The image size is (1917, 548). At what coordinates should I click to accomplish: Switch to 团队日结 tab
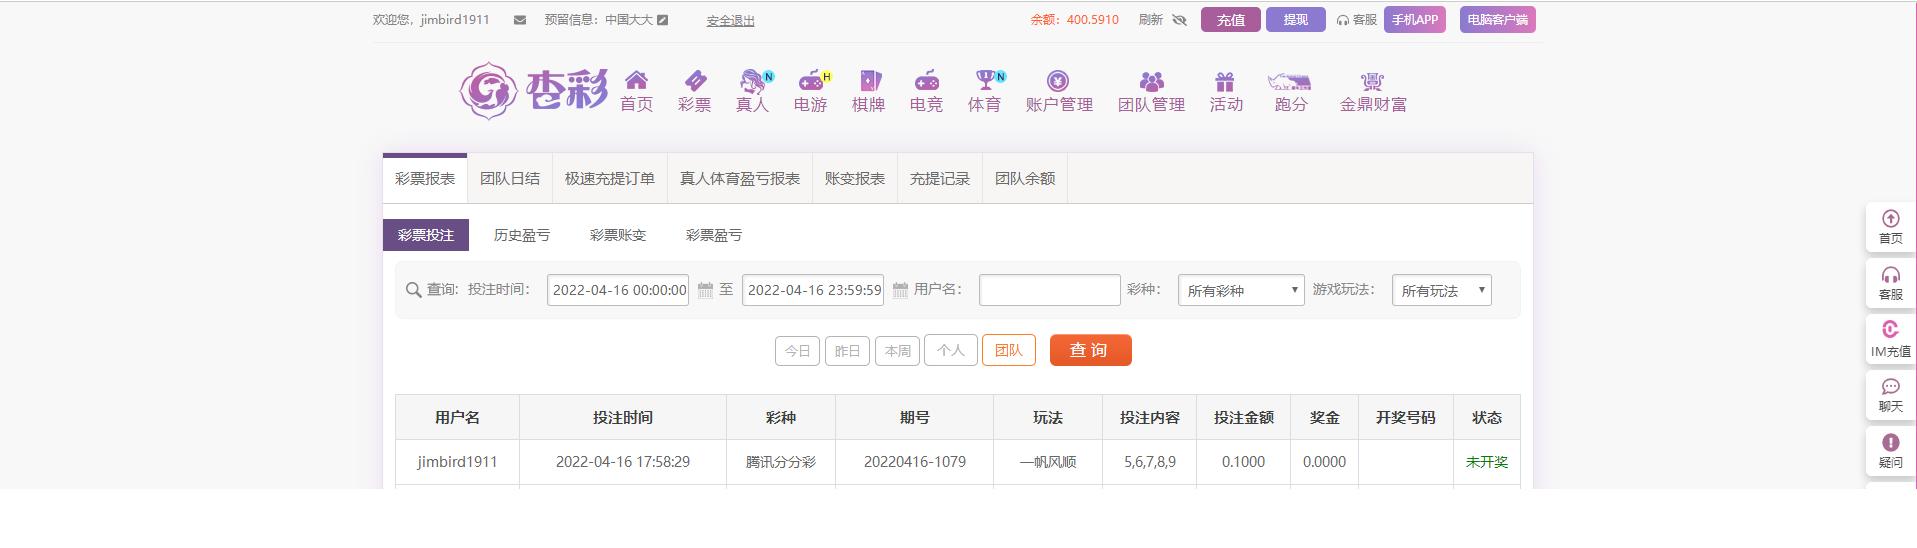510,179
